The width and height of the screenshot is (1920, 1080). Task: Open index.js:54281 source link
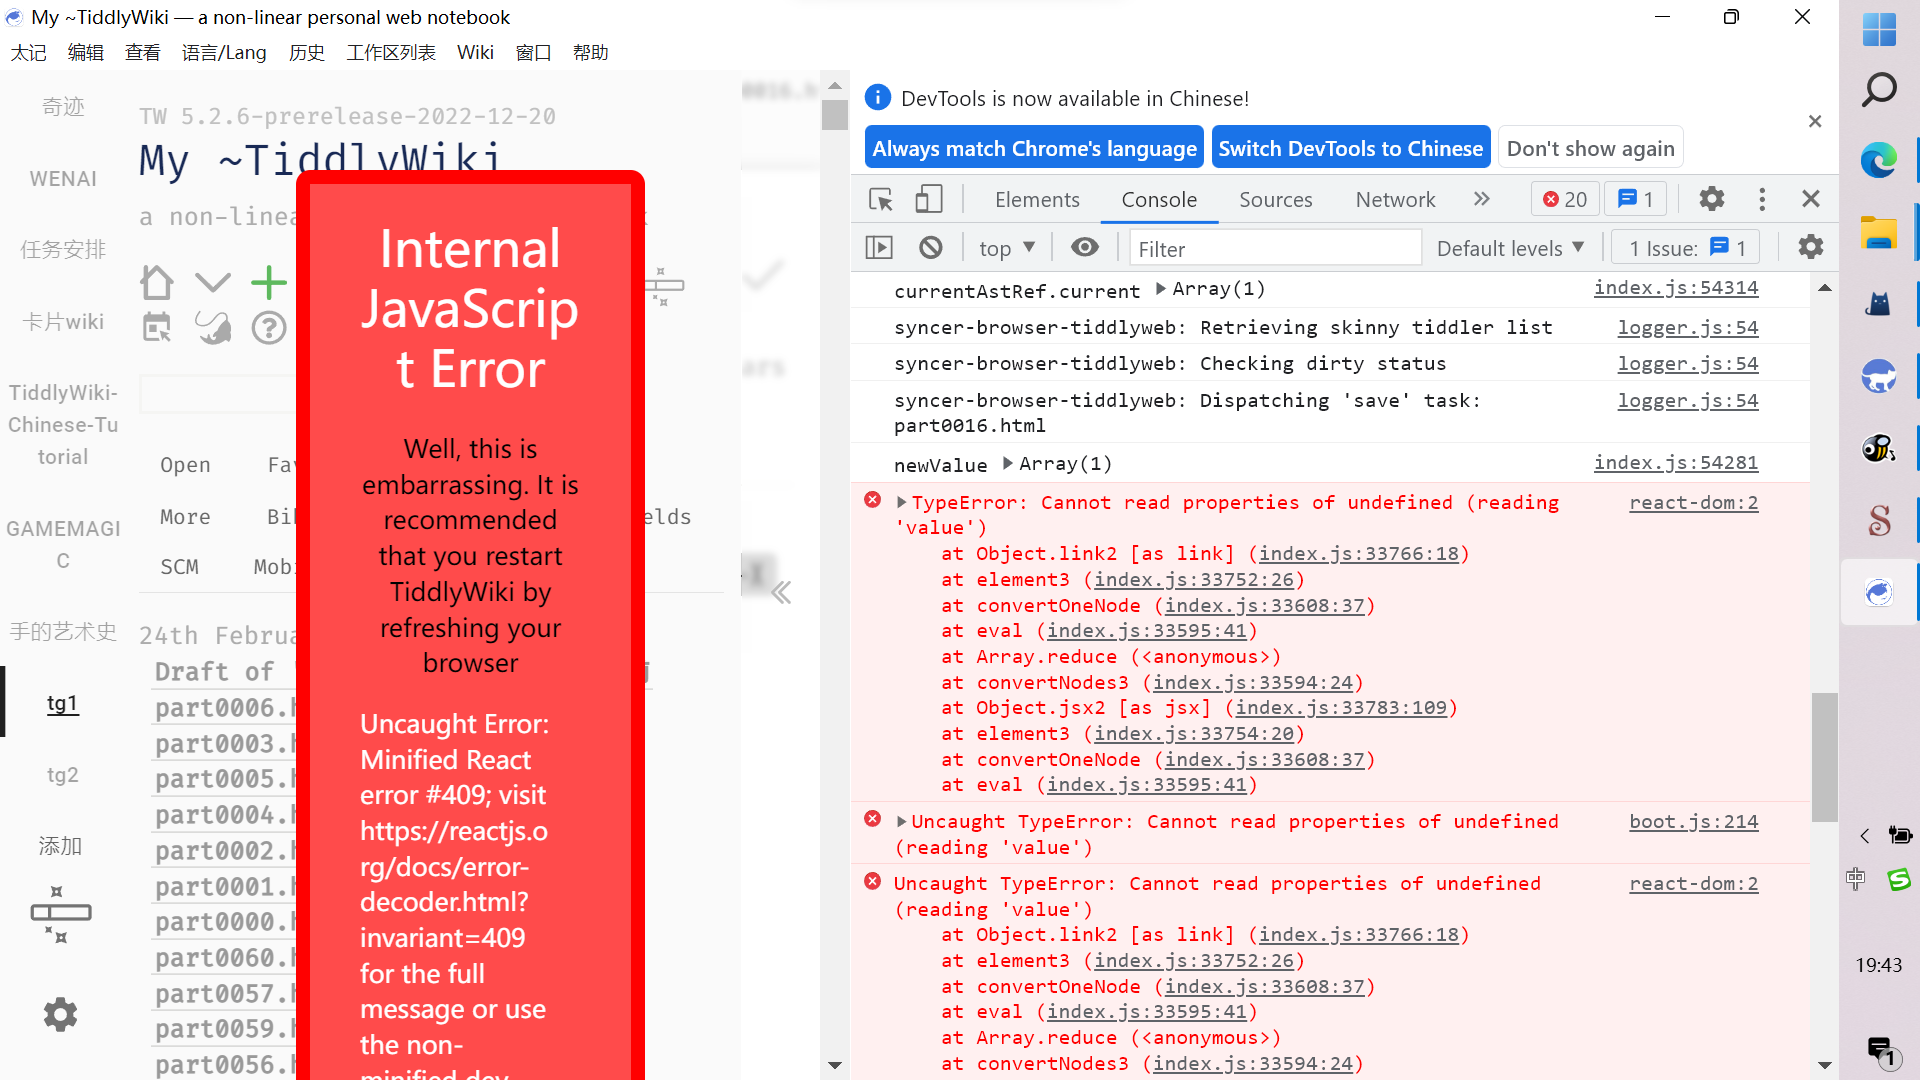[x=1675, y=463]
